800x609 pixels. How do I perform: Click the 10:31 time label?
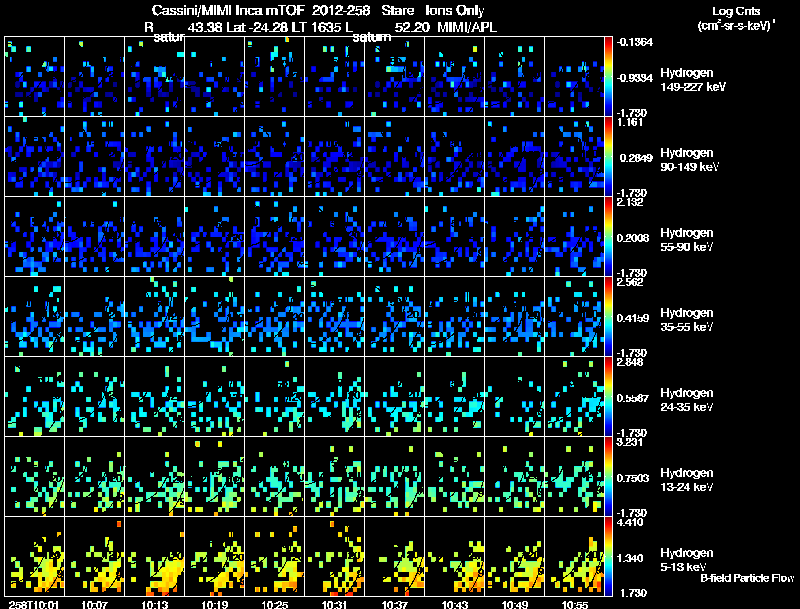(334, 604)
